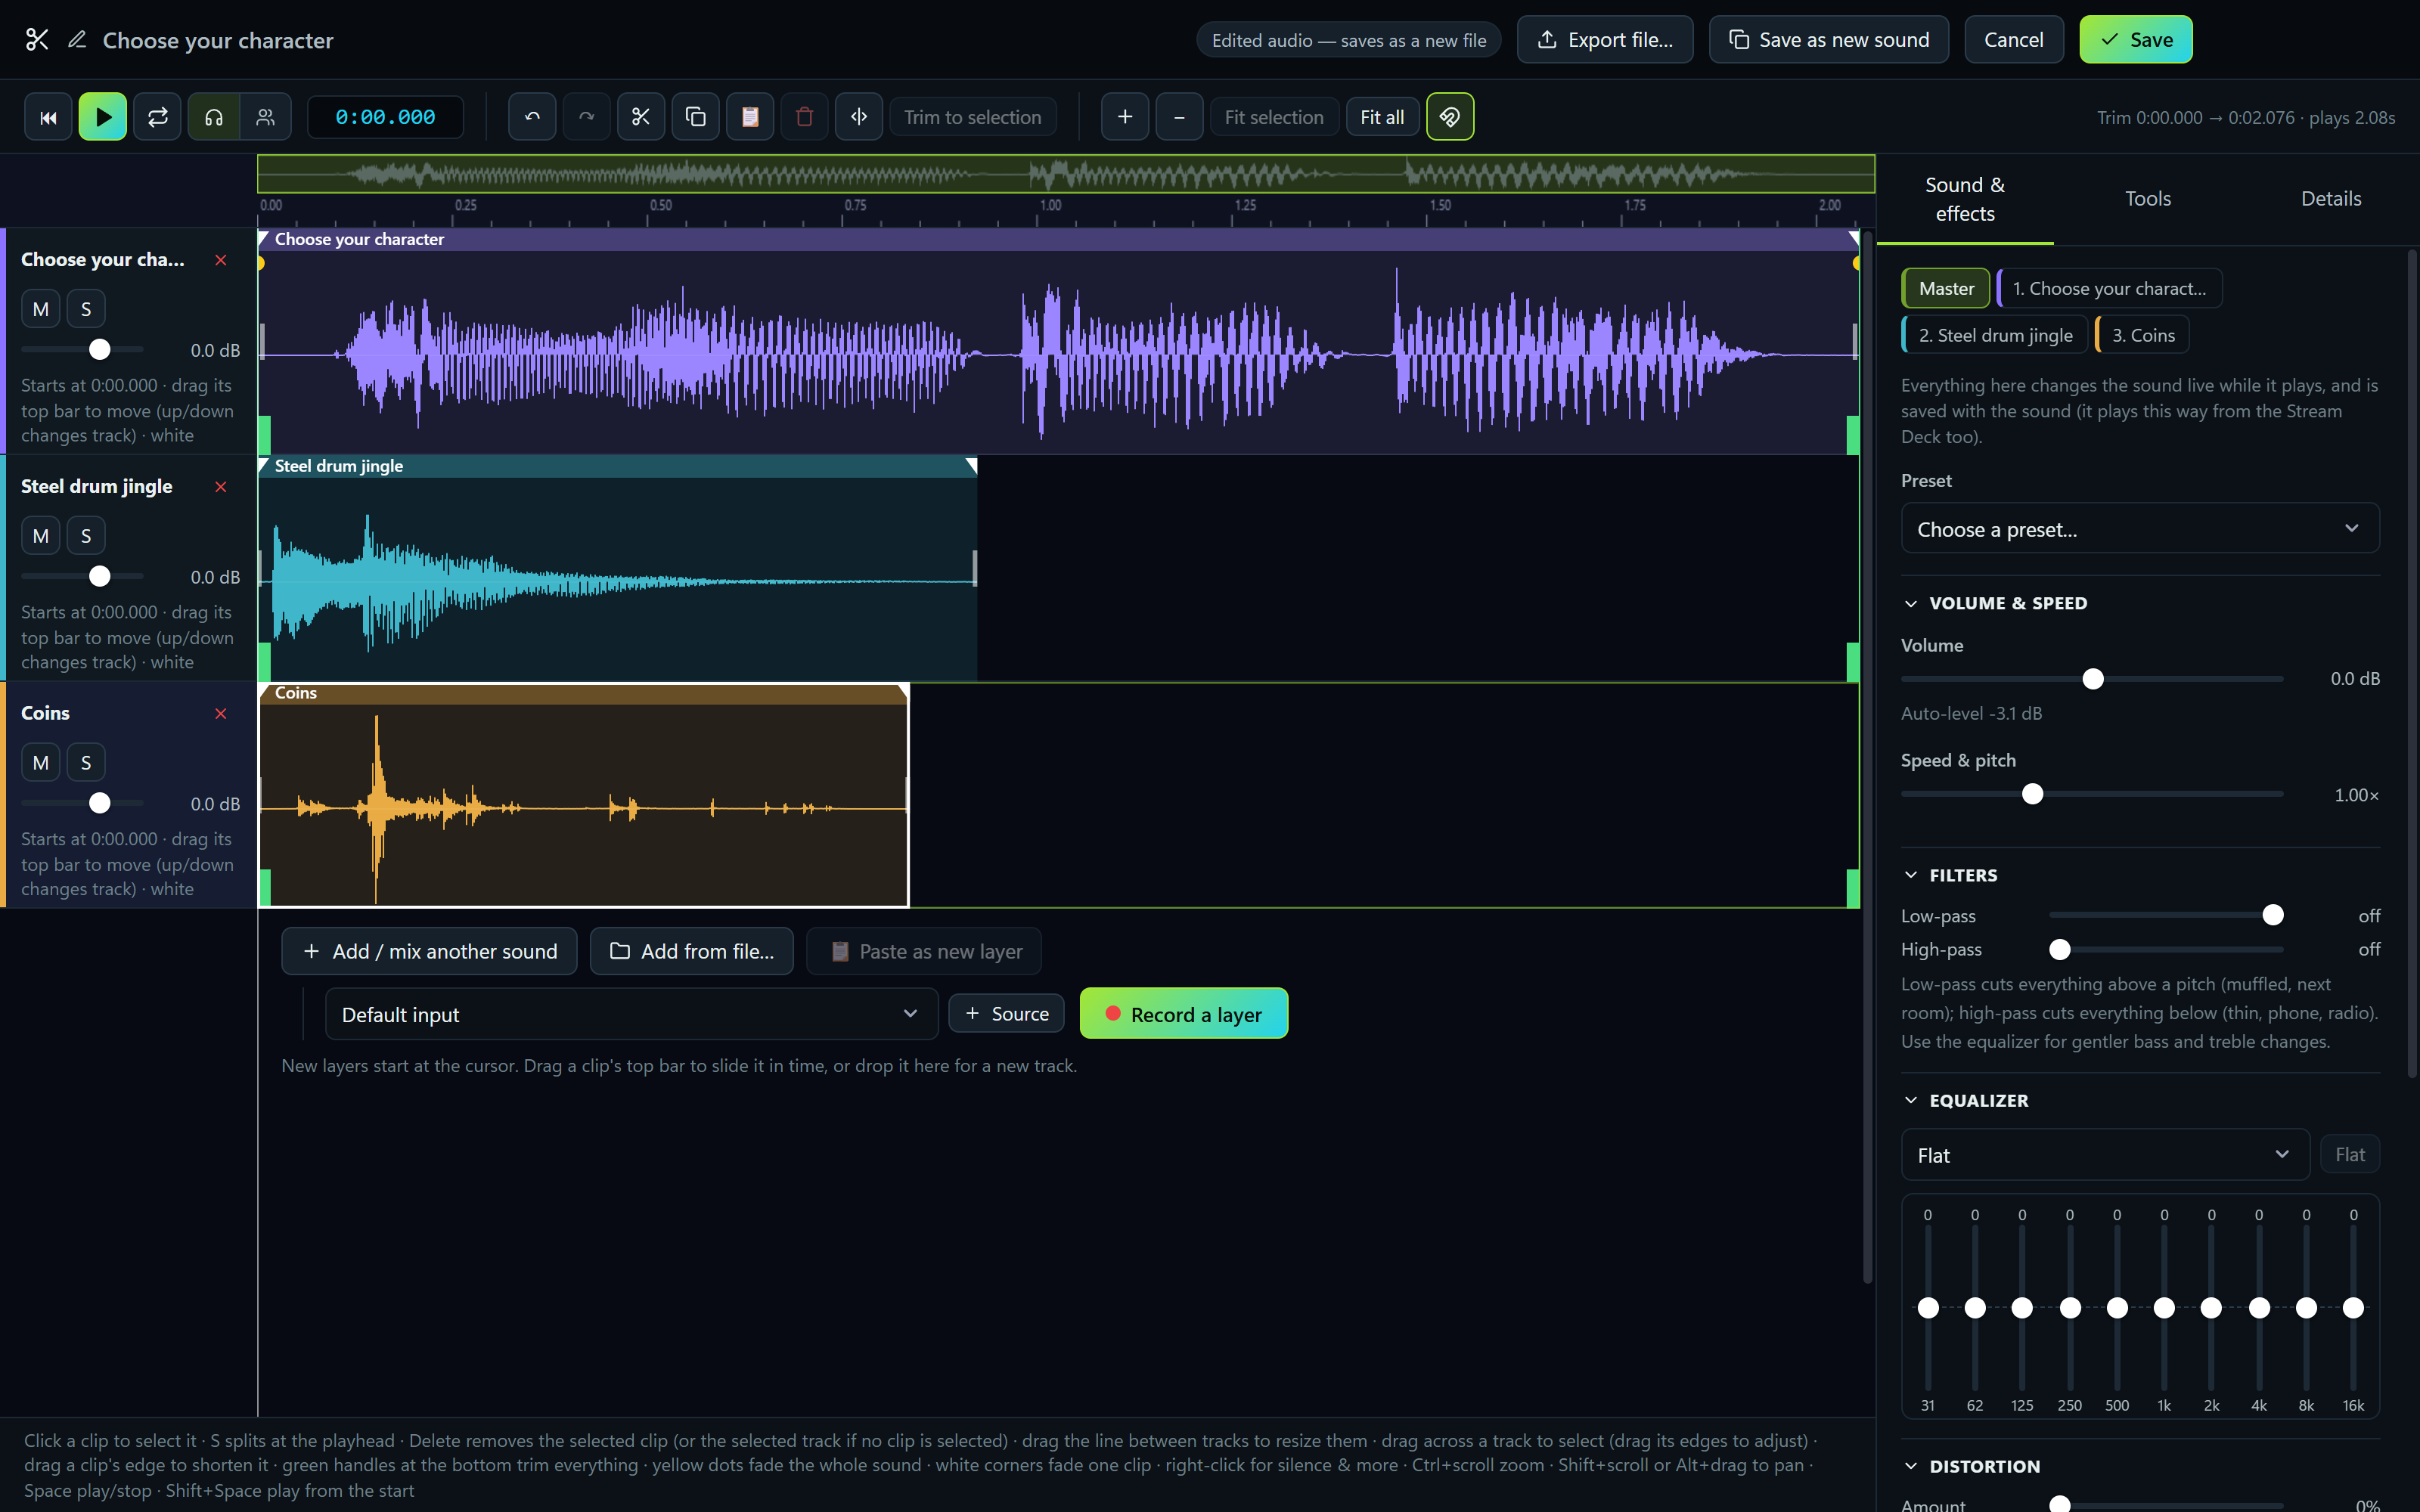Click the 1k equalizer band handle

pyautogui.click(x=2164, y=1307)
